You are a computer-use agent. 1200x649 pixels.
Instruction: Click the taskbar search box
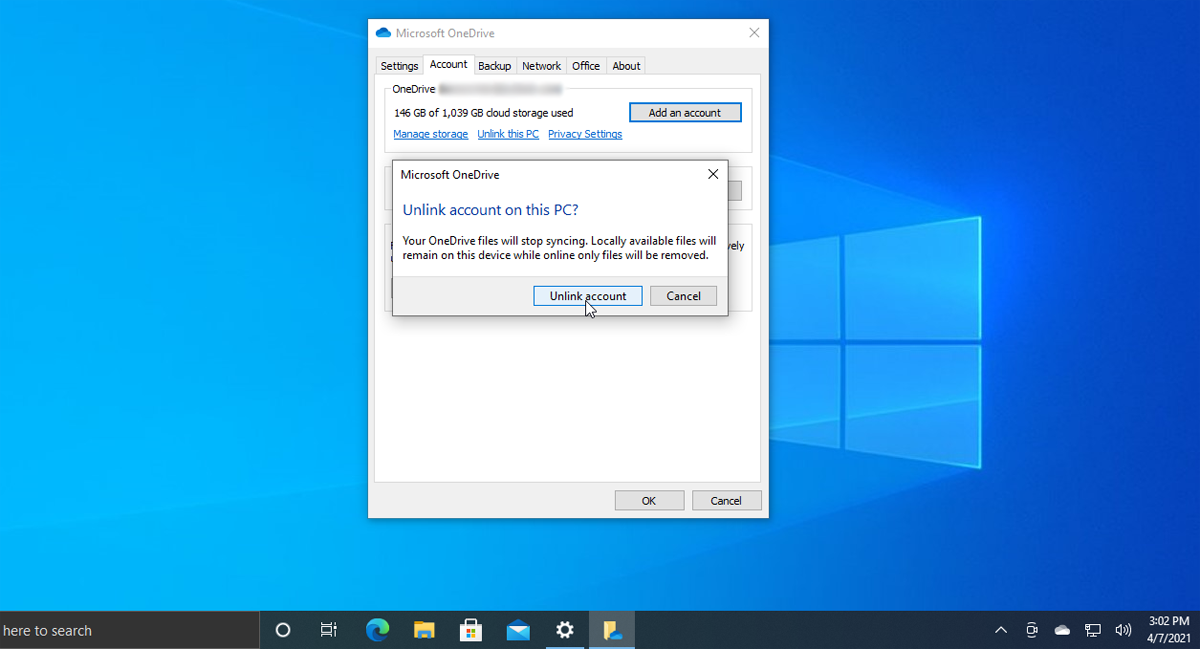pos(130,630)
